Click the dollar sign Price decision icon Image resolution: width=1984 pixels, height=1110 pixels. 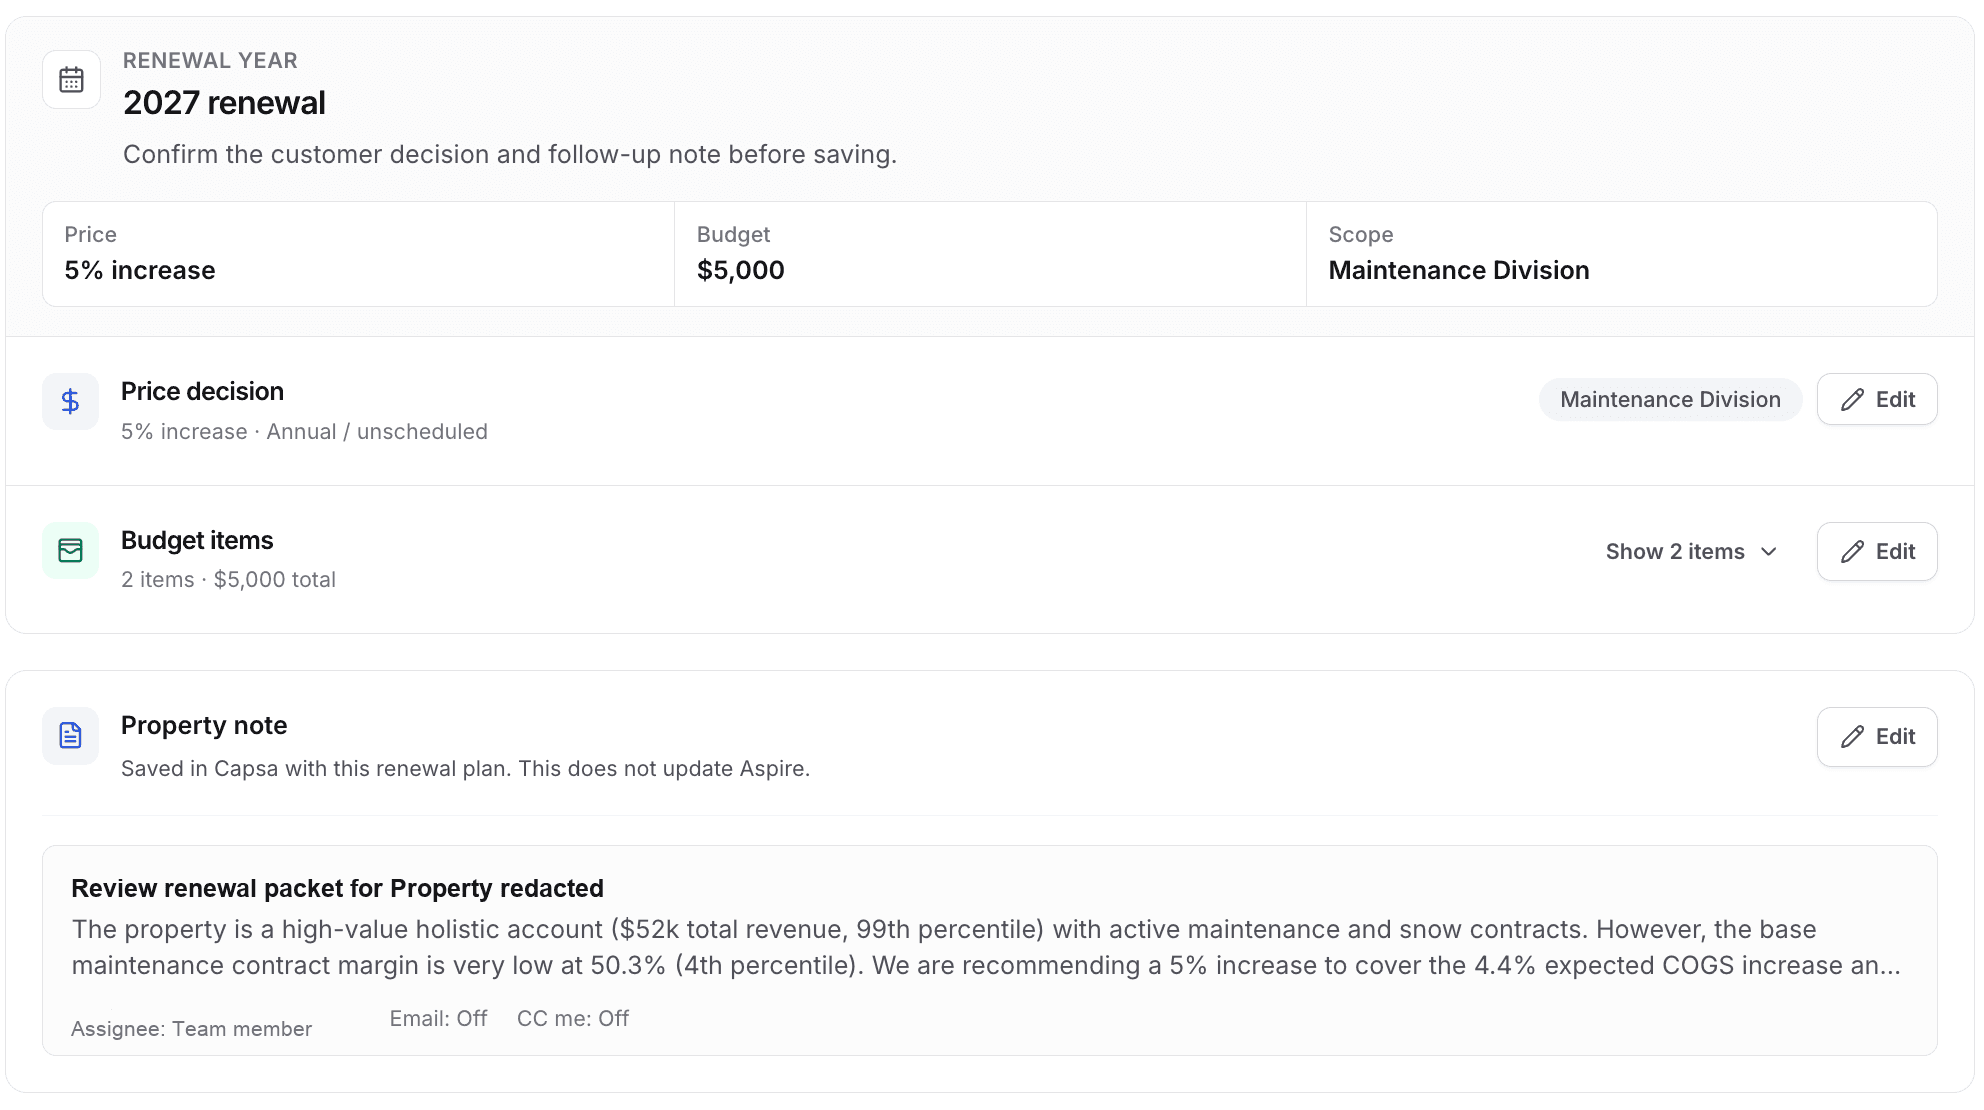point(70,402)
